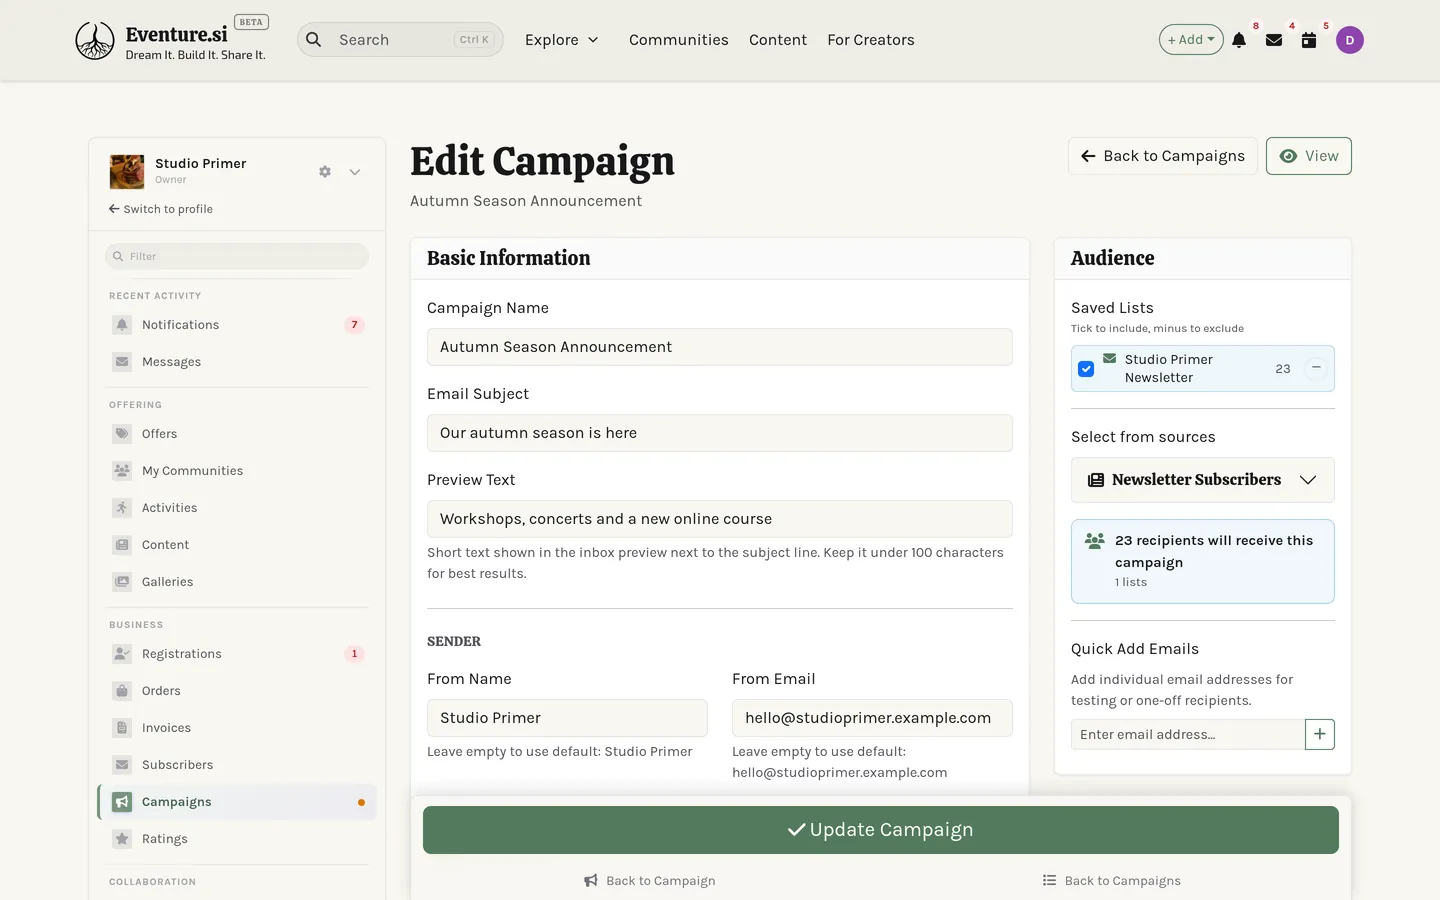Click the Update Campaign button
Viewport: 1440px width, 900px height.
pyautogui.click(x=881, y=830)
